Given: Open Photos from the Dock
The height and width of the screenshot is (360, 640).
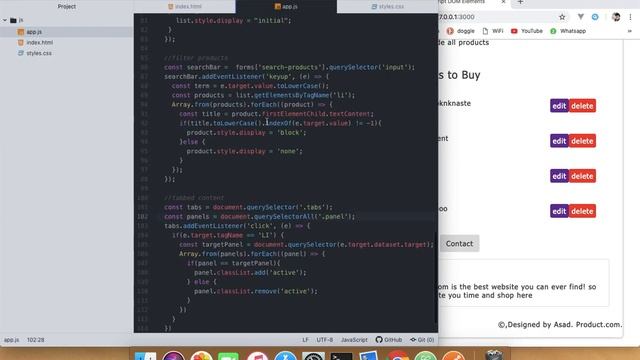Looking at the screenshot, I should pyautogui.click(x=202, y=356).
